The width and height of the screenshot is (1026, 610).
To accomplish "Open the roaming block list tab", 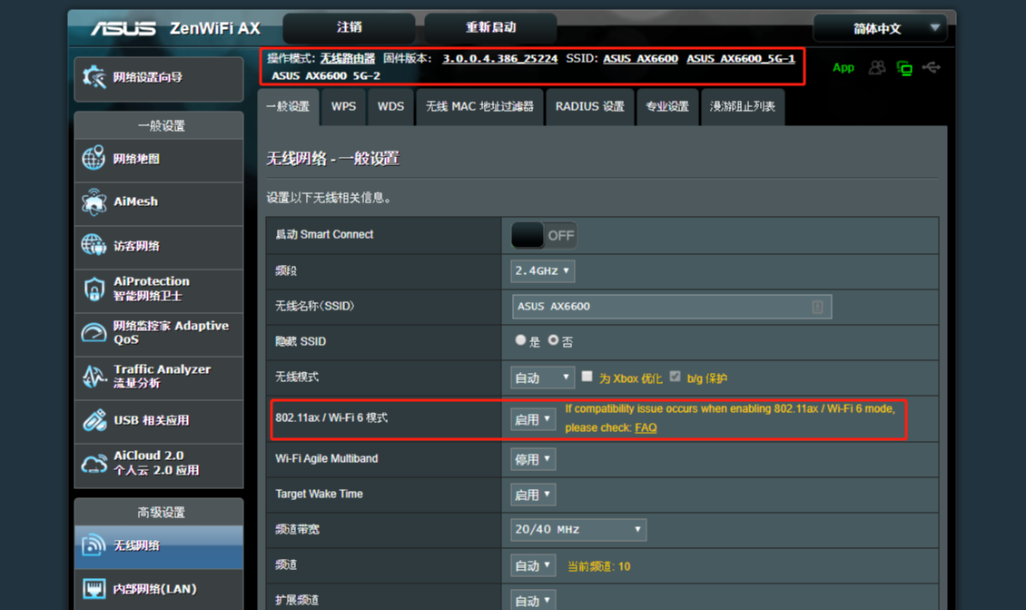I will (743, 107).
